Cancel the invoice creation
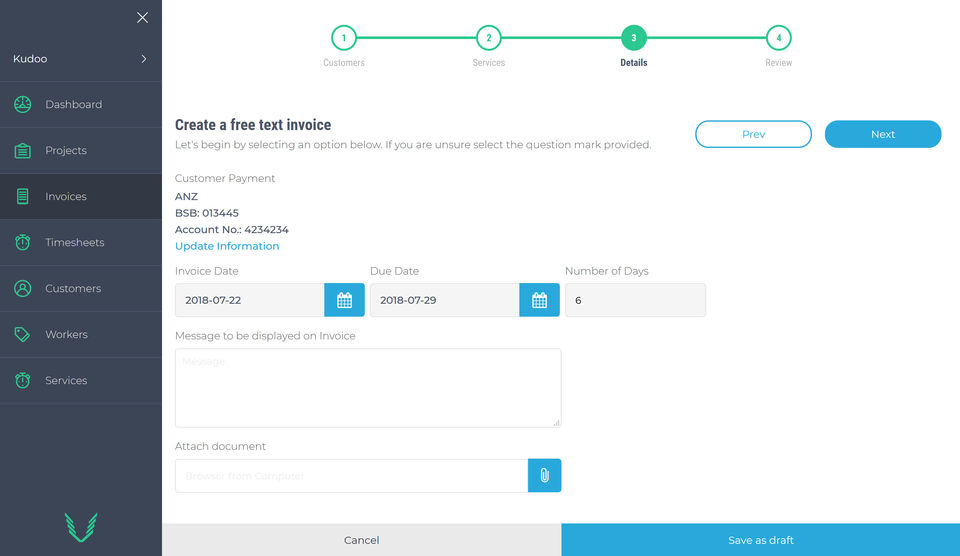 click(362, 540)
